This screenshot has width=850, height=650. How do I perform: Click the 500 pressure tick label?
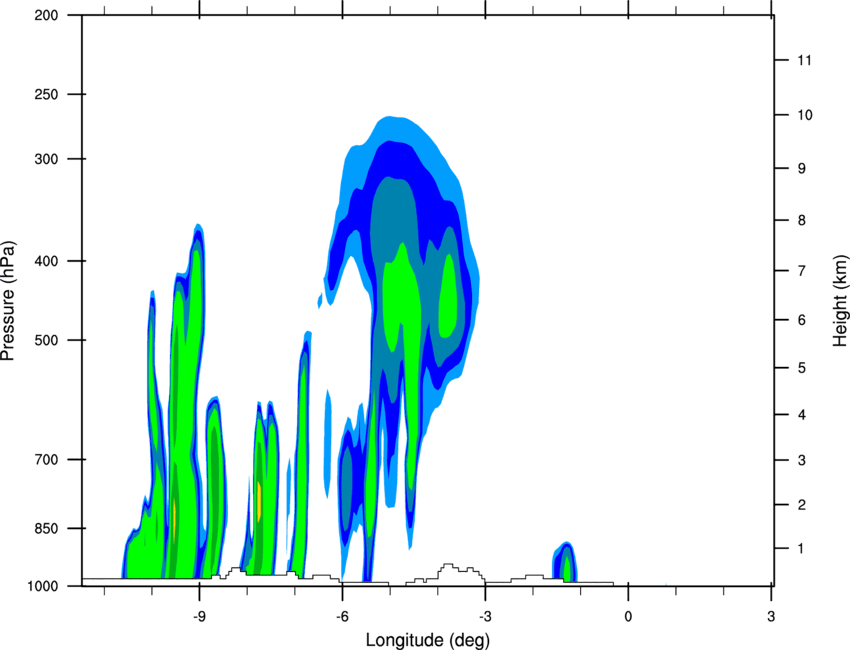click(x=46, y=340)
